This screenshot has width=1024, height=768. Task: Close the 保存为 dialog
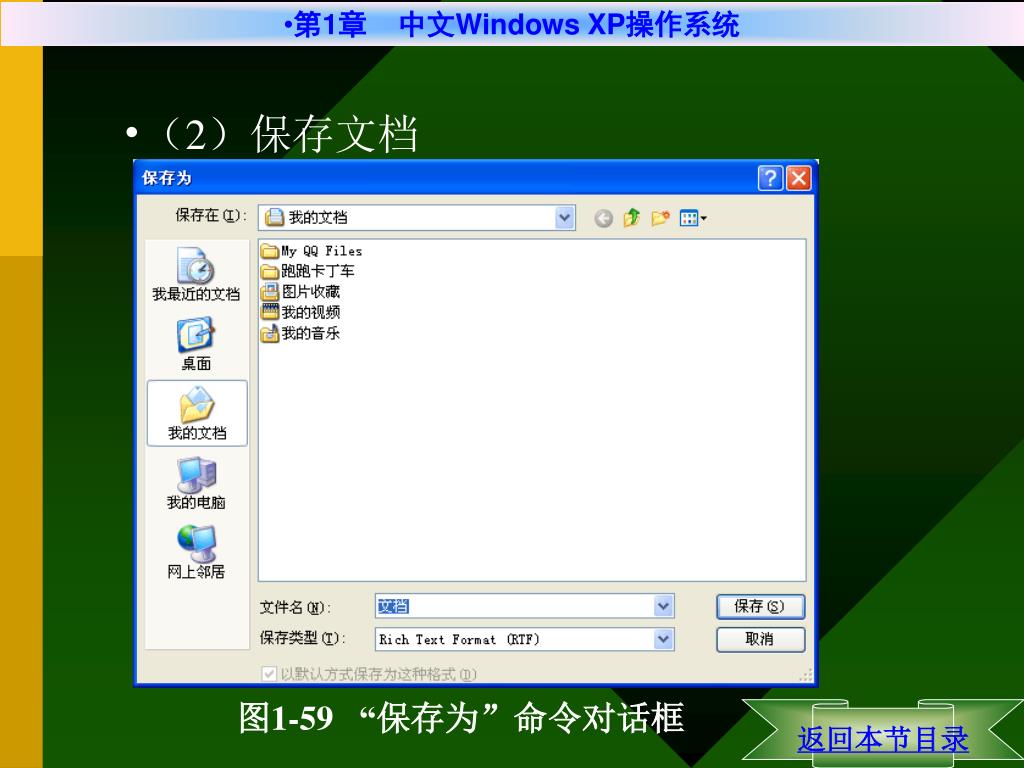tap(799, 178)
